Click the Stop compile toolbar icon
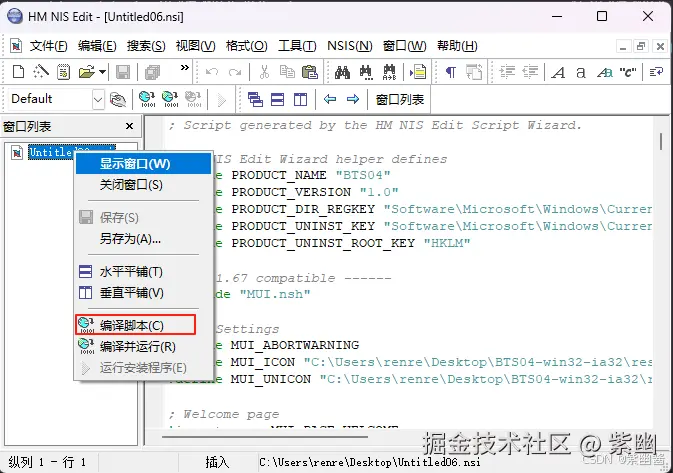 tap(193, 99)
